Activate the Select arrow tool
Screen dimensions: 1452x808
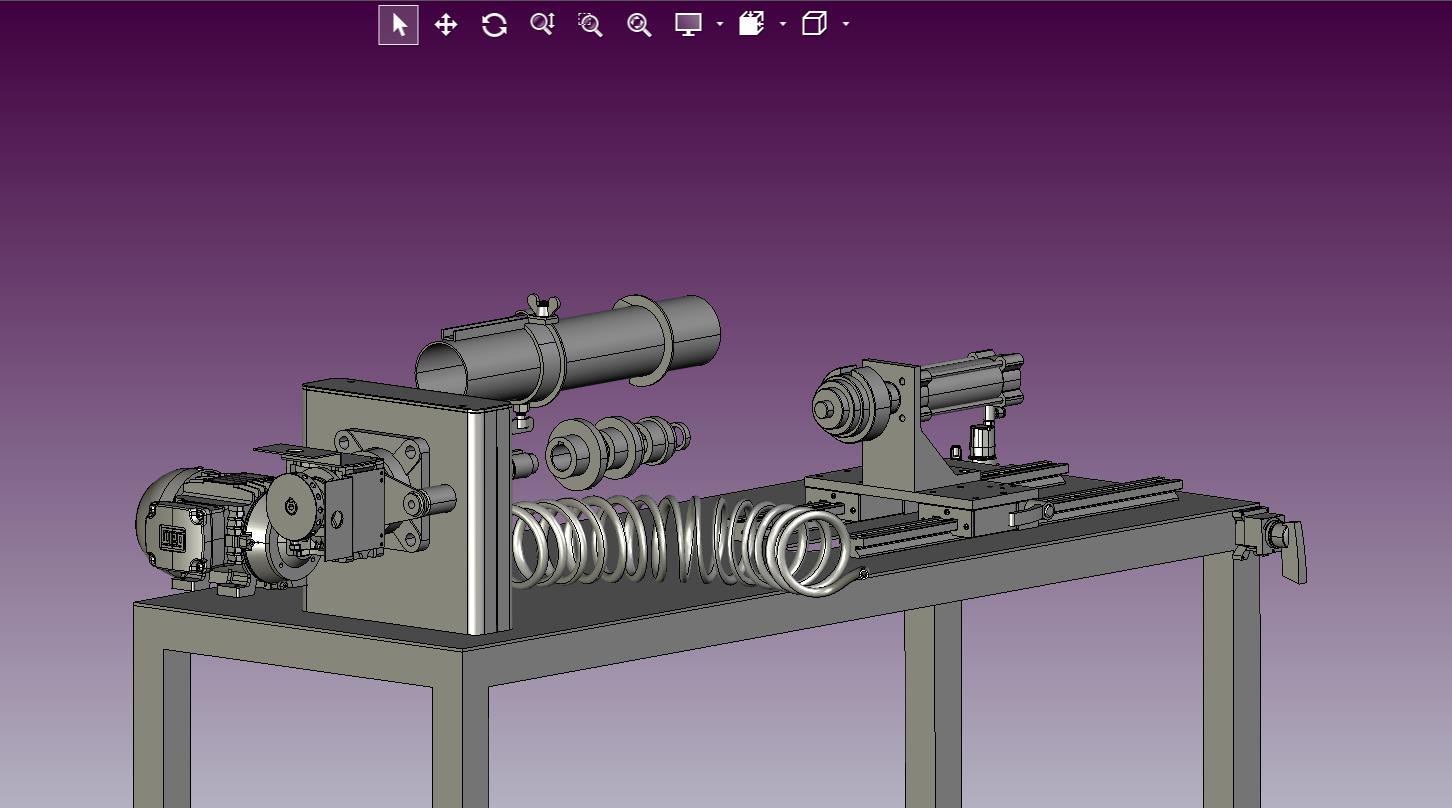pyautogui.click(x=398, y=25)
